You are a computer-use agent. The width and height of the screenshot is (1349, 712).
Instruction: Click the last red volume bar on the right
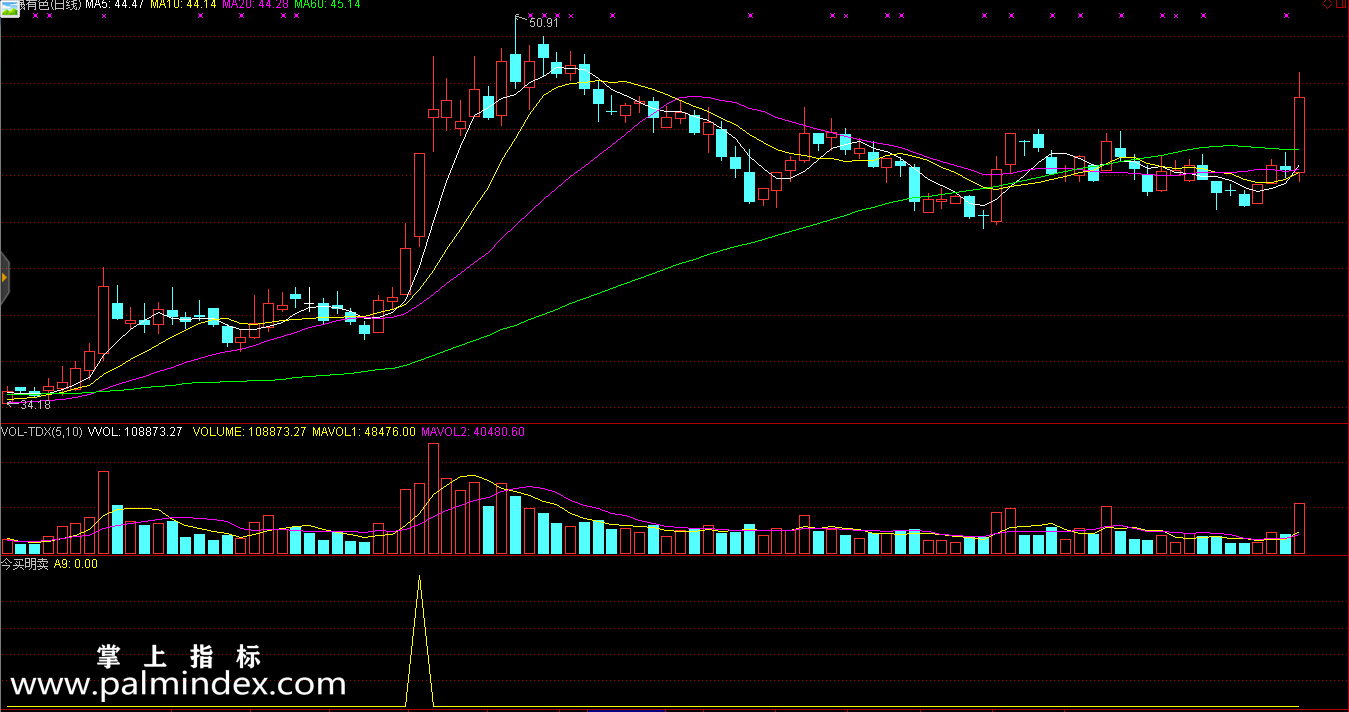point(1300,529)
